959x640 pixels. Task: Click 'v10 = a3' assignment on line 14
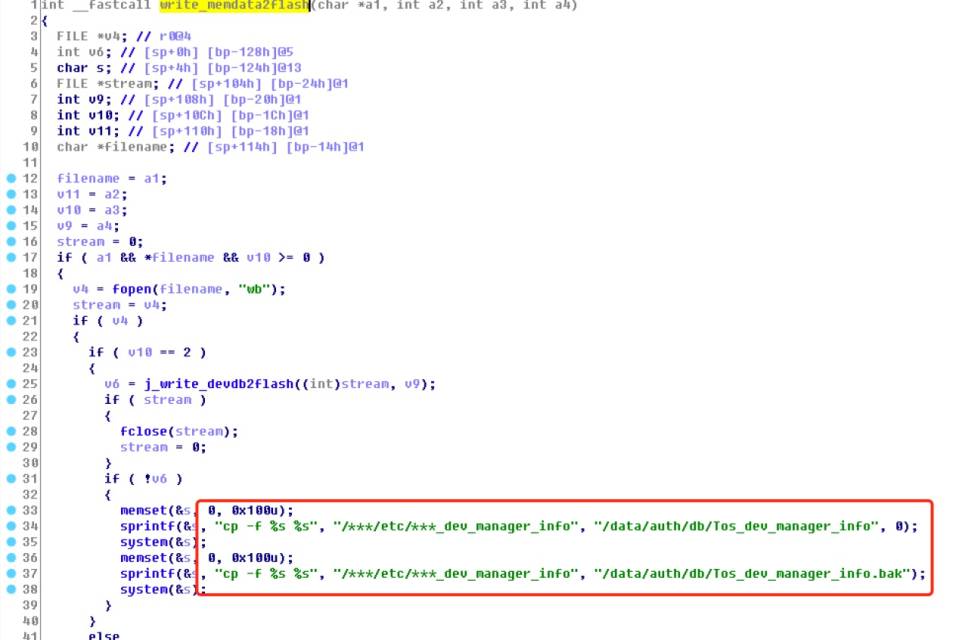tap(92, 210)
